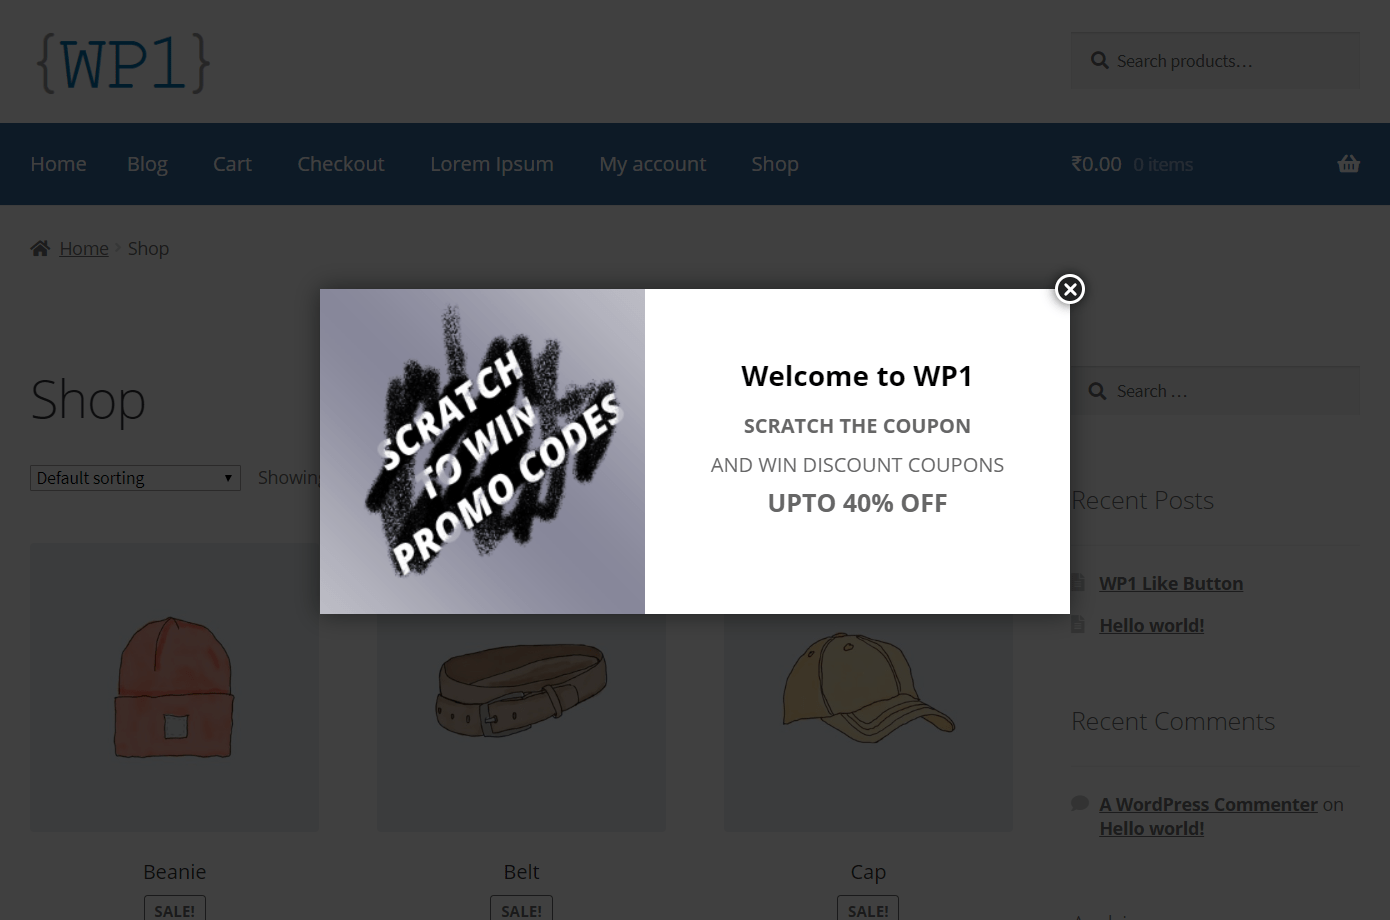Follow the Home breadcrumb link
Viewport: 1390px width, 920px height.
click(x=84, y=247)
